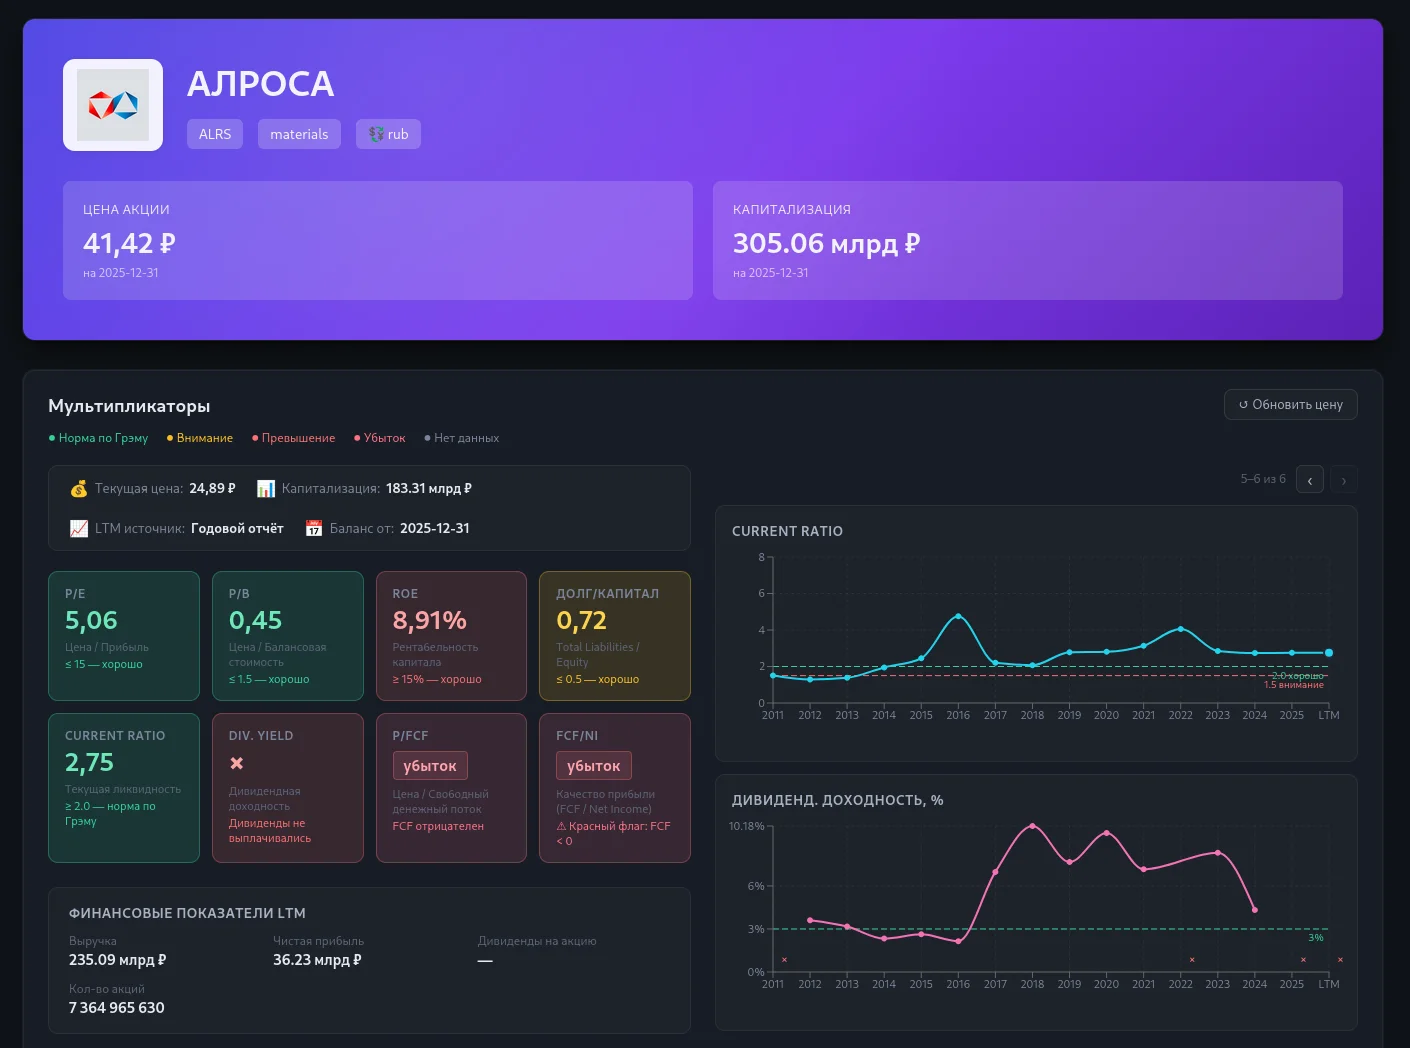Click the Превышение legend item
This screenshot has height=1048, width=1410.
(294, 438)
